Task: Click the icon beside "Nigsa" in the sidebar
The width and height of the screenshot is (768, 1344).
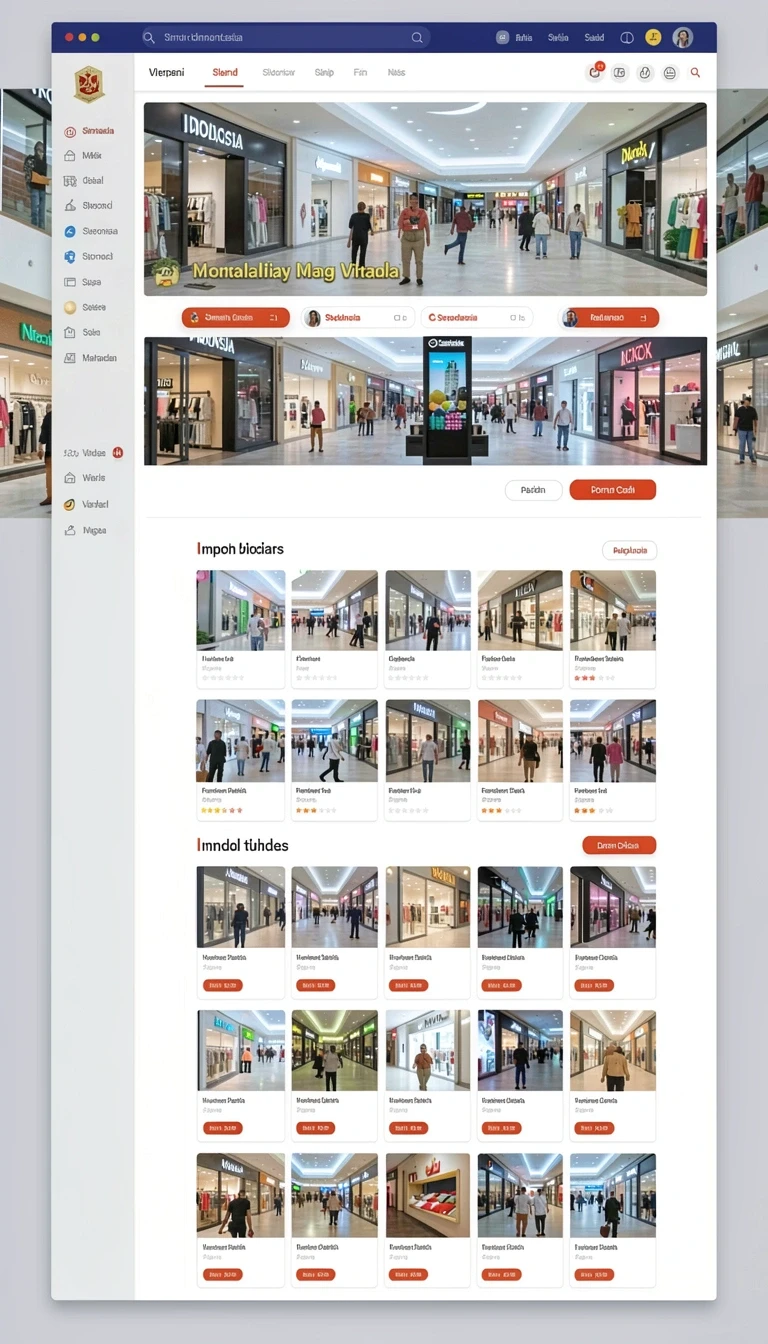Action: [70, 530]
